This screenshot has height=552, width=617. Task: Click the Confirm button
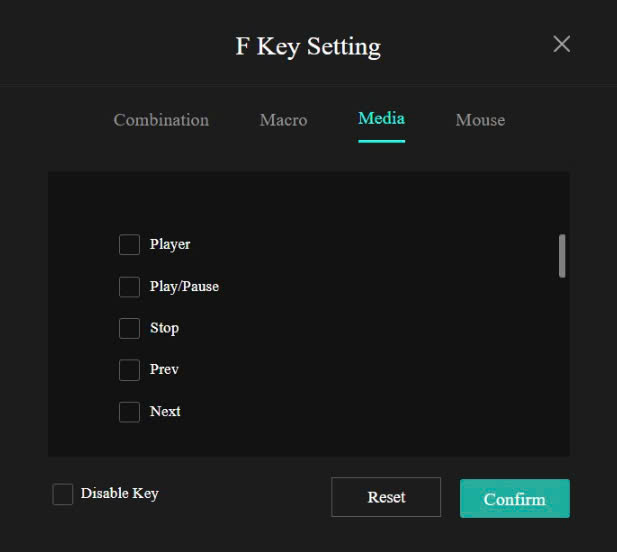click(x=514, y=498)
